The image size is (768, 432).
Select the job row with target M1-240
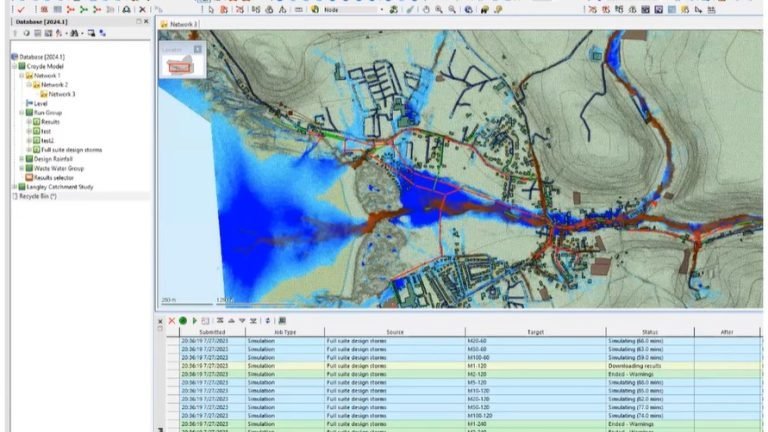tap(464, 424)
